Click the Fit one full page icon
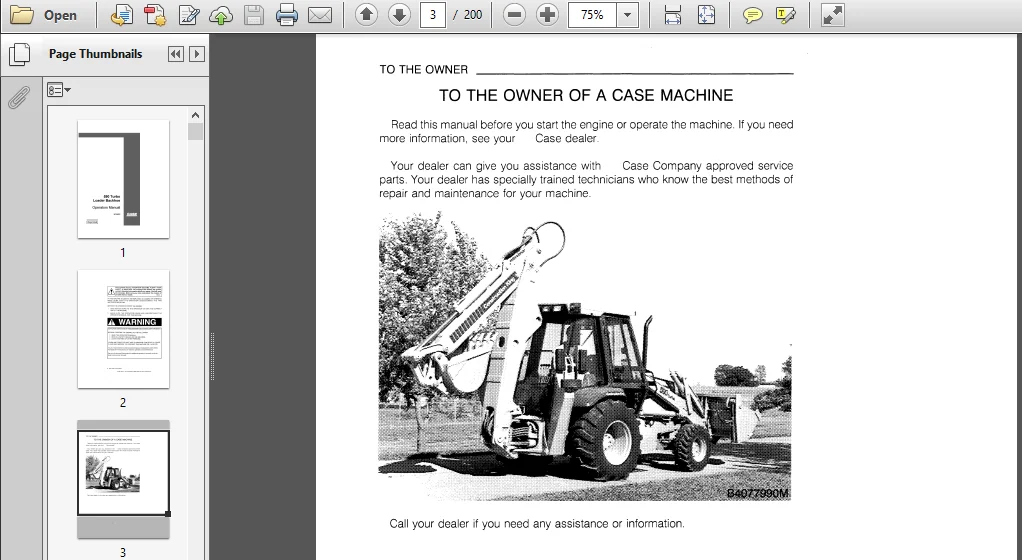Screen dimensions: 1022x560 [x=706, y=15]
